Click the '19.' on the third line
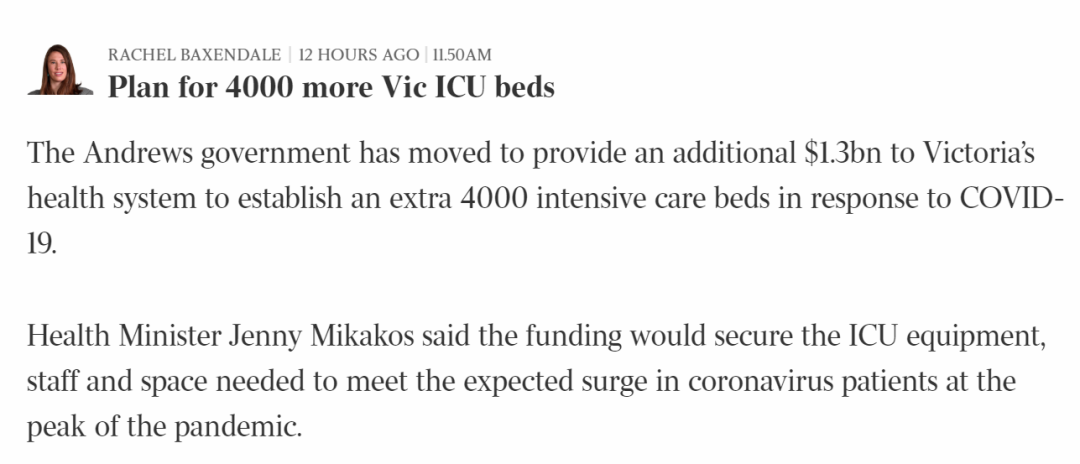 point(41,244)
